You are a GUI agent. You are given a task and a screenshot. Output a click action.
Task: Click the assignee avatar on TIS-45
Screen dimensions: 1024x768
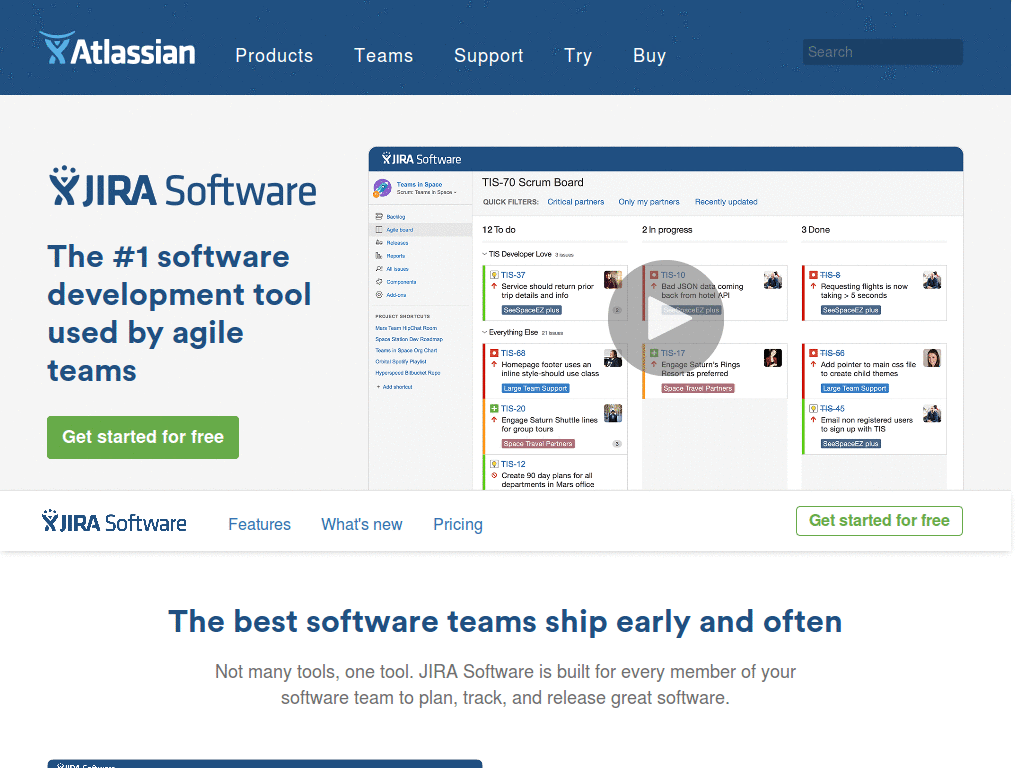coord(932,413)
